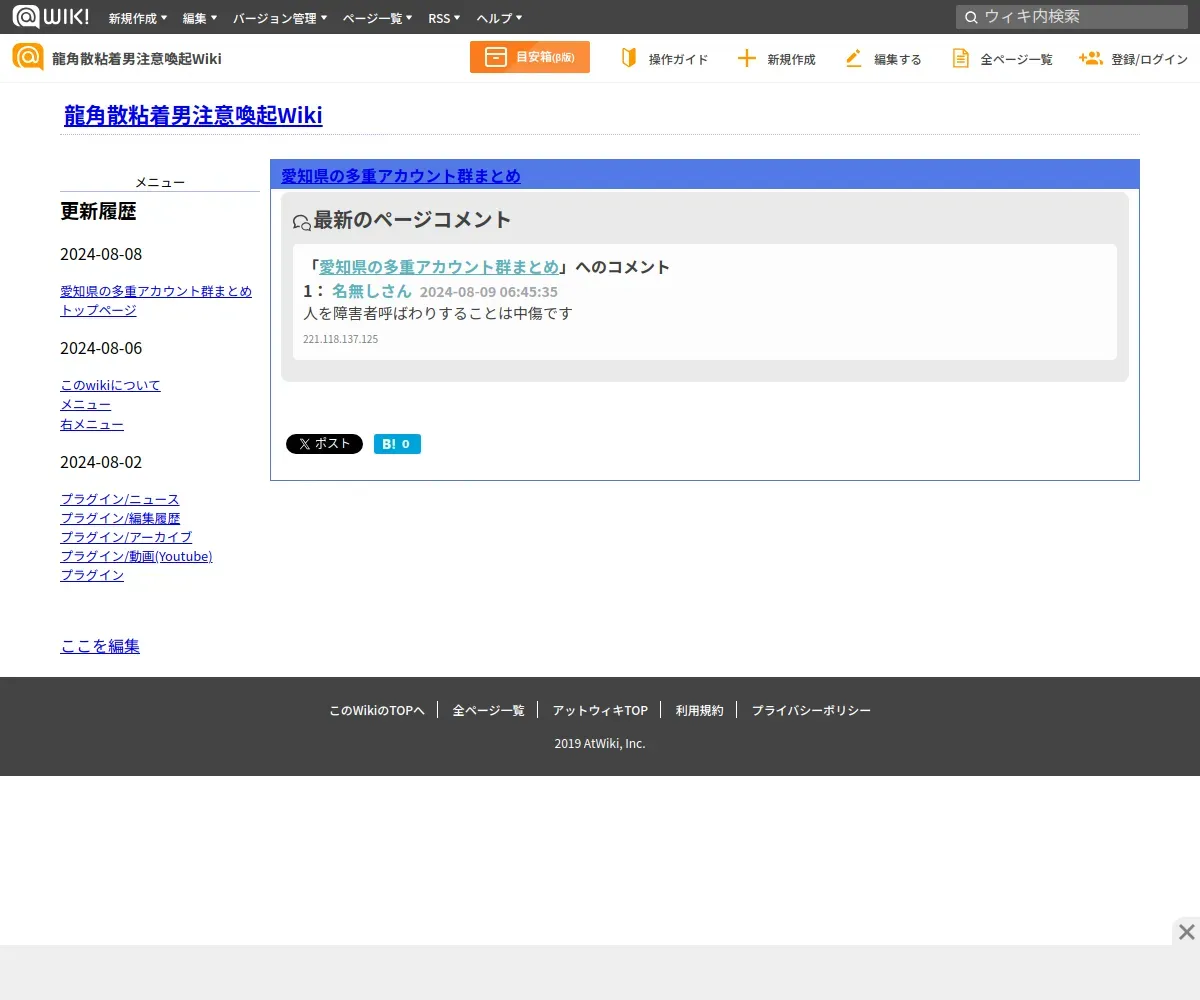
Task: Open the 目安箱(β版) button
Action: [x=530, y=57]
